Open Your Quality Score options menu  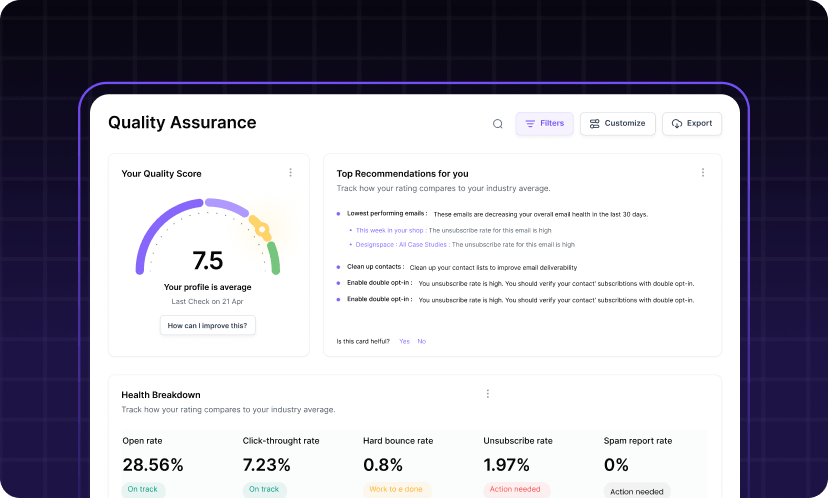pos(291,173)
